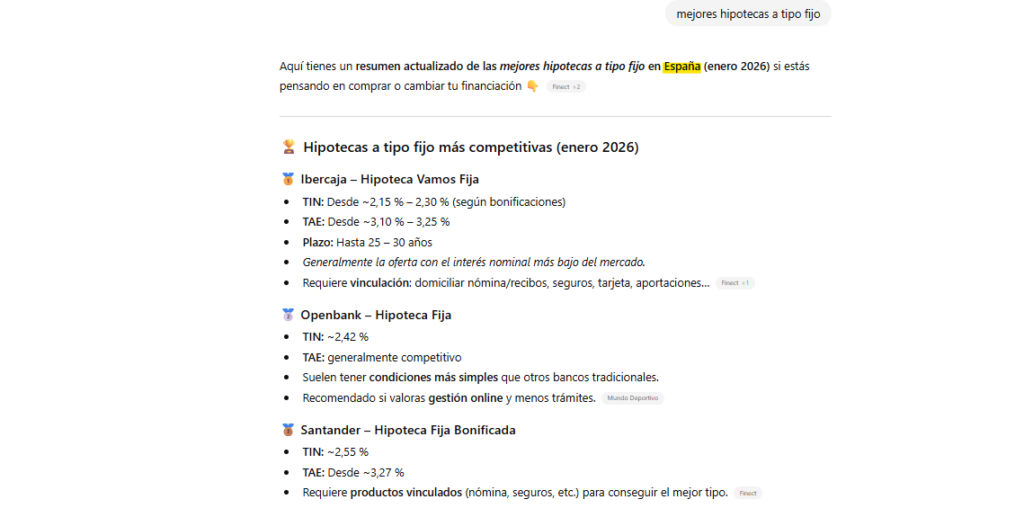Viewport: 1024px width, 517px height.
Task: Open the Finect +1 citation after aportaciones
Action: click(x=735, y=283)
